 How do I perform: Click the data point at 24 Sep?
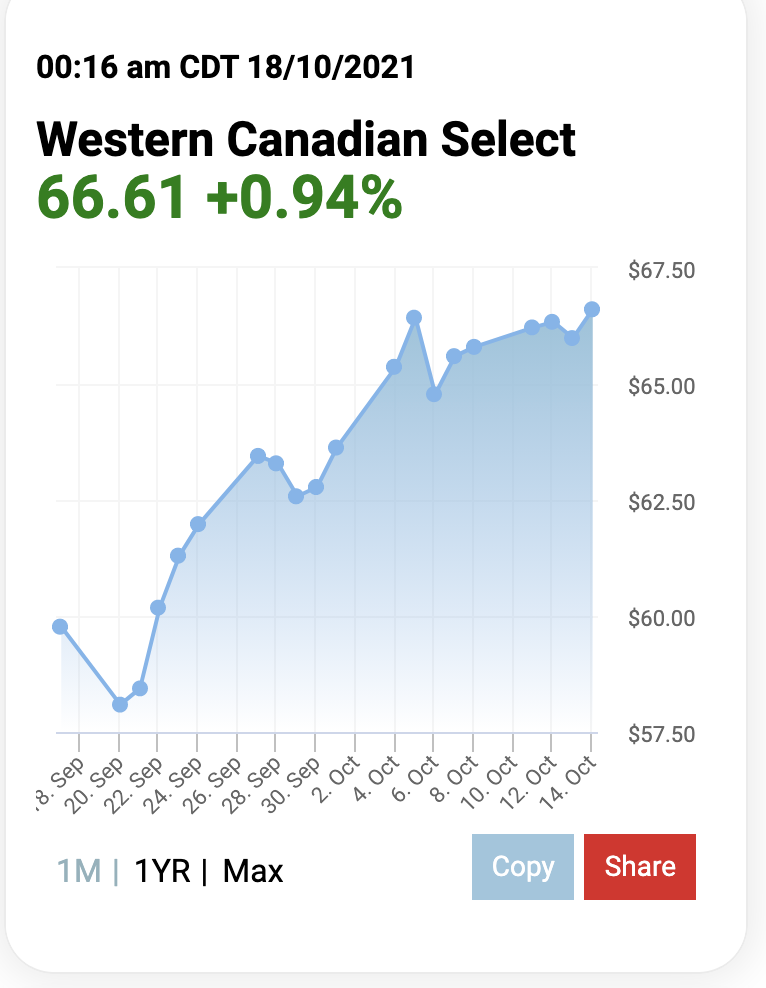pyautogui.click(x=198, y=524)
